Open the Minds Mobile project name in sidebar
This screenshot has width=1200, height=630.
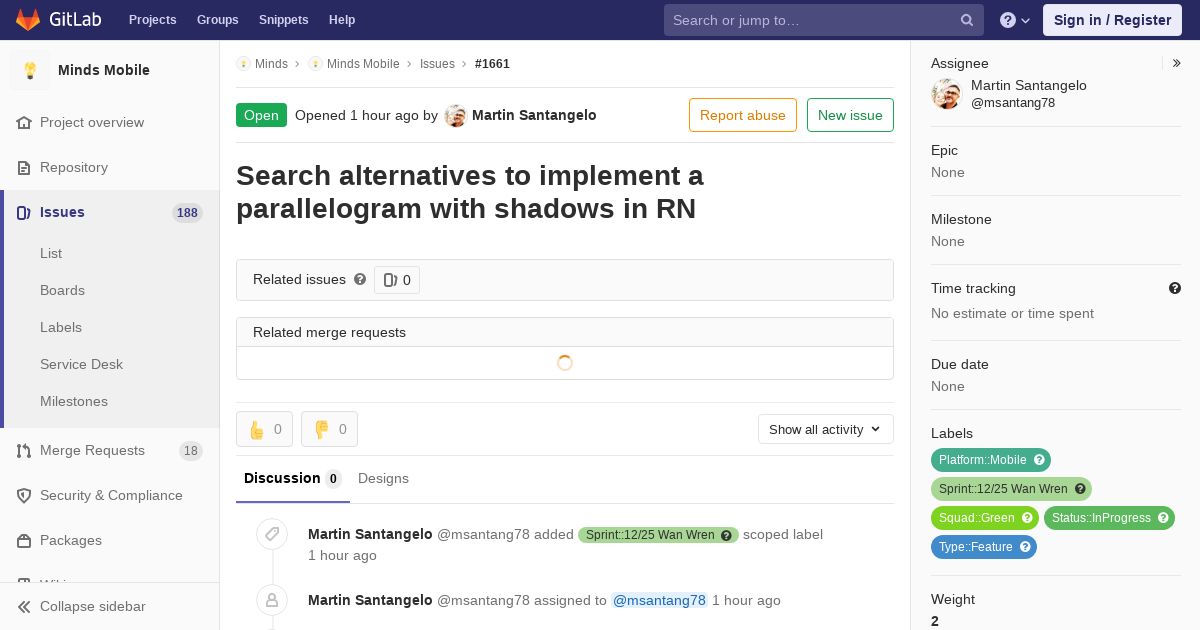pos(104,70)
